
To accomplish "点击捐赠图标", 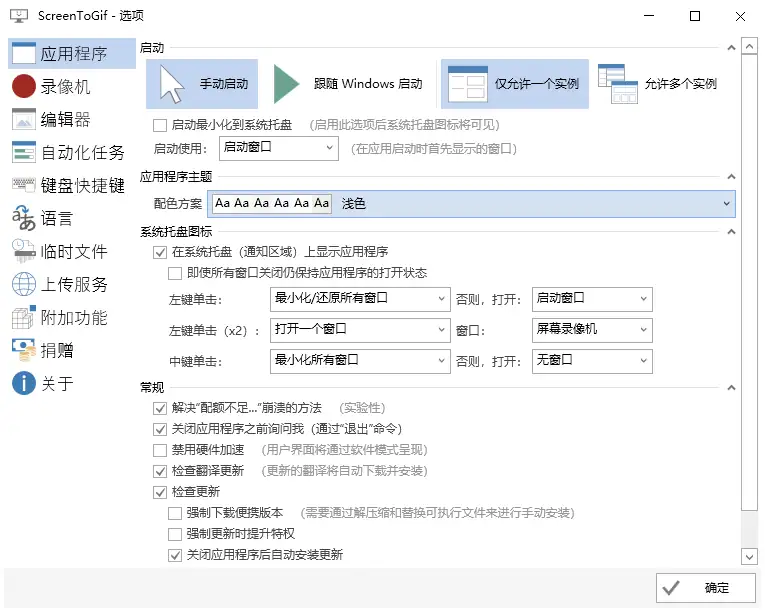I will click(24, 350).
